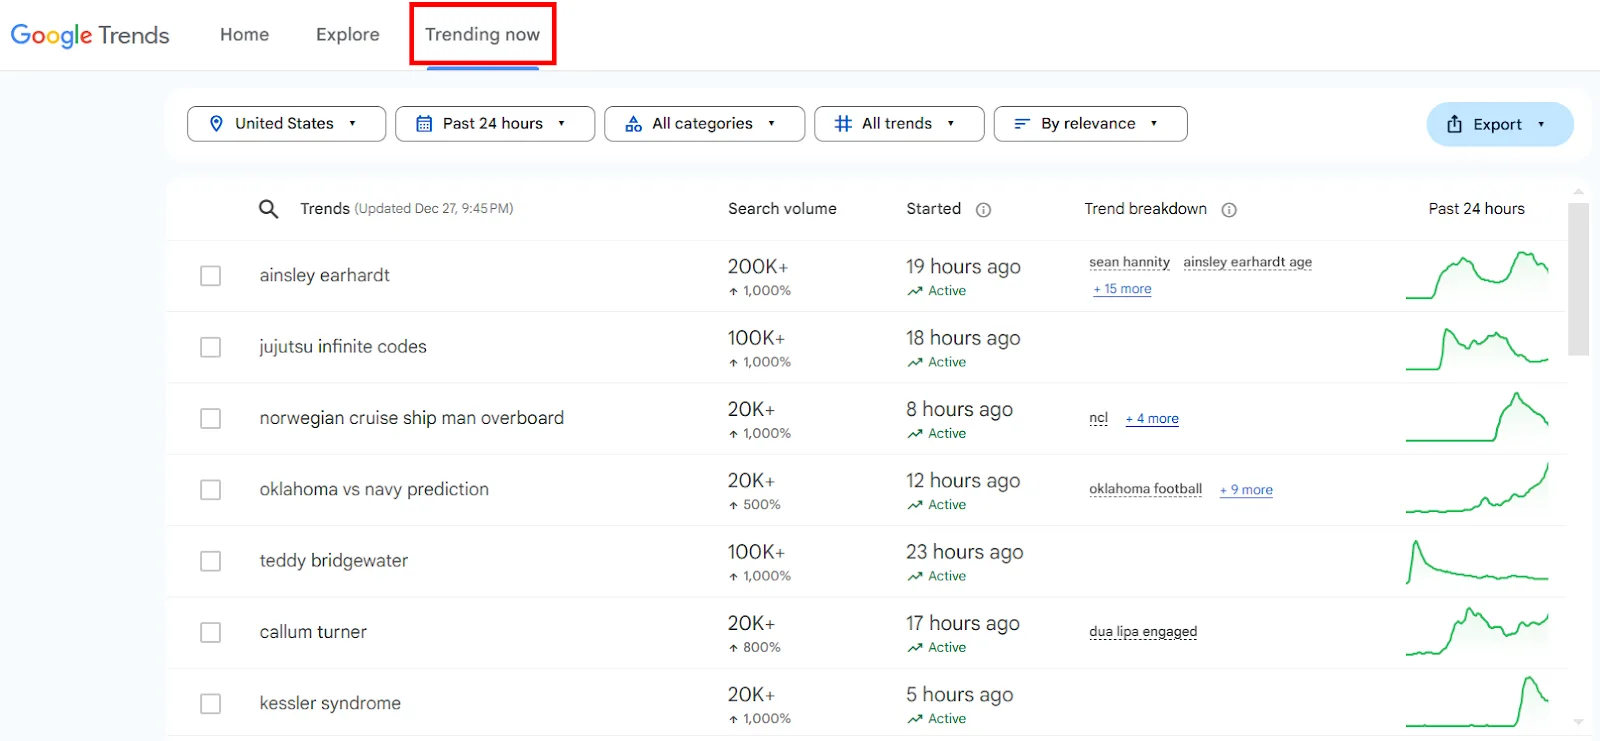Click the scrollbar down arrow
The height and width of the screenshot is (741, 1600).
pos(1578,721)
